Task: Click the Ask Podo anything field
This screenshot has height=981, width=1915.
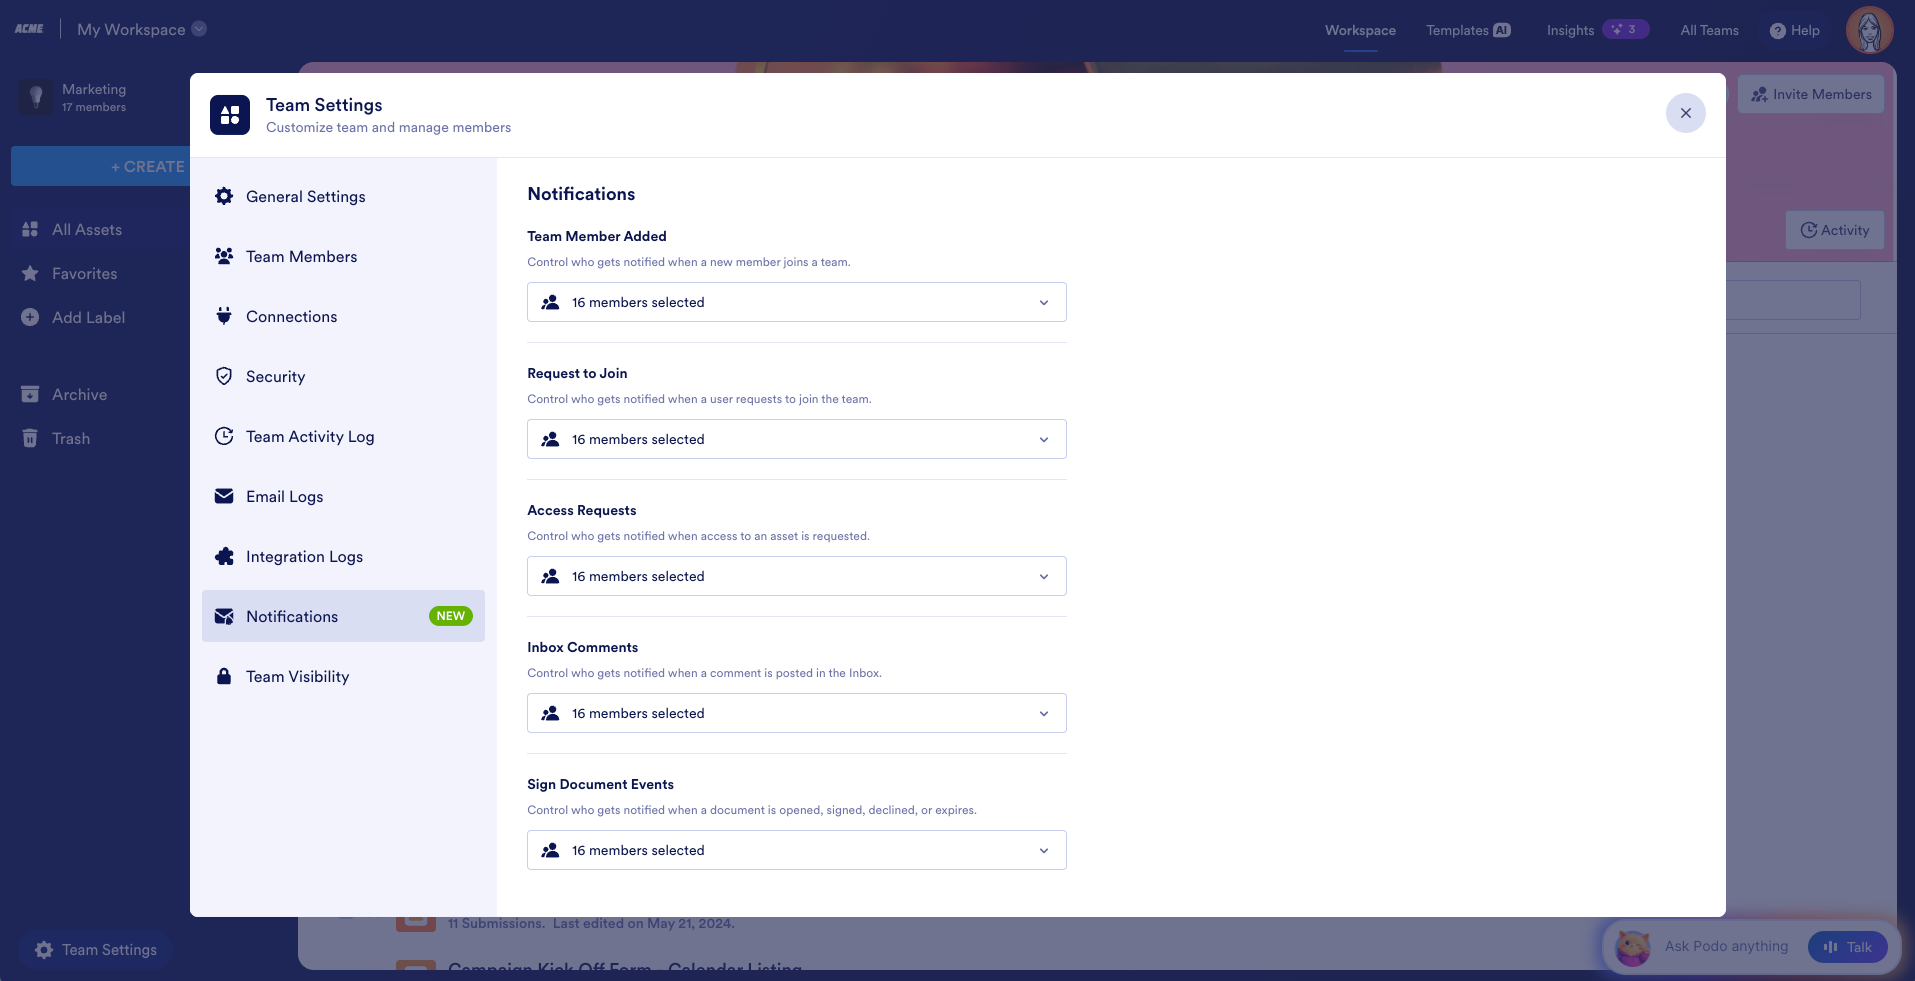Action: point(1726,946)
